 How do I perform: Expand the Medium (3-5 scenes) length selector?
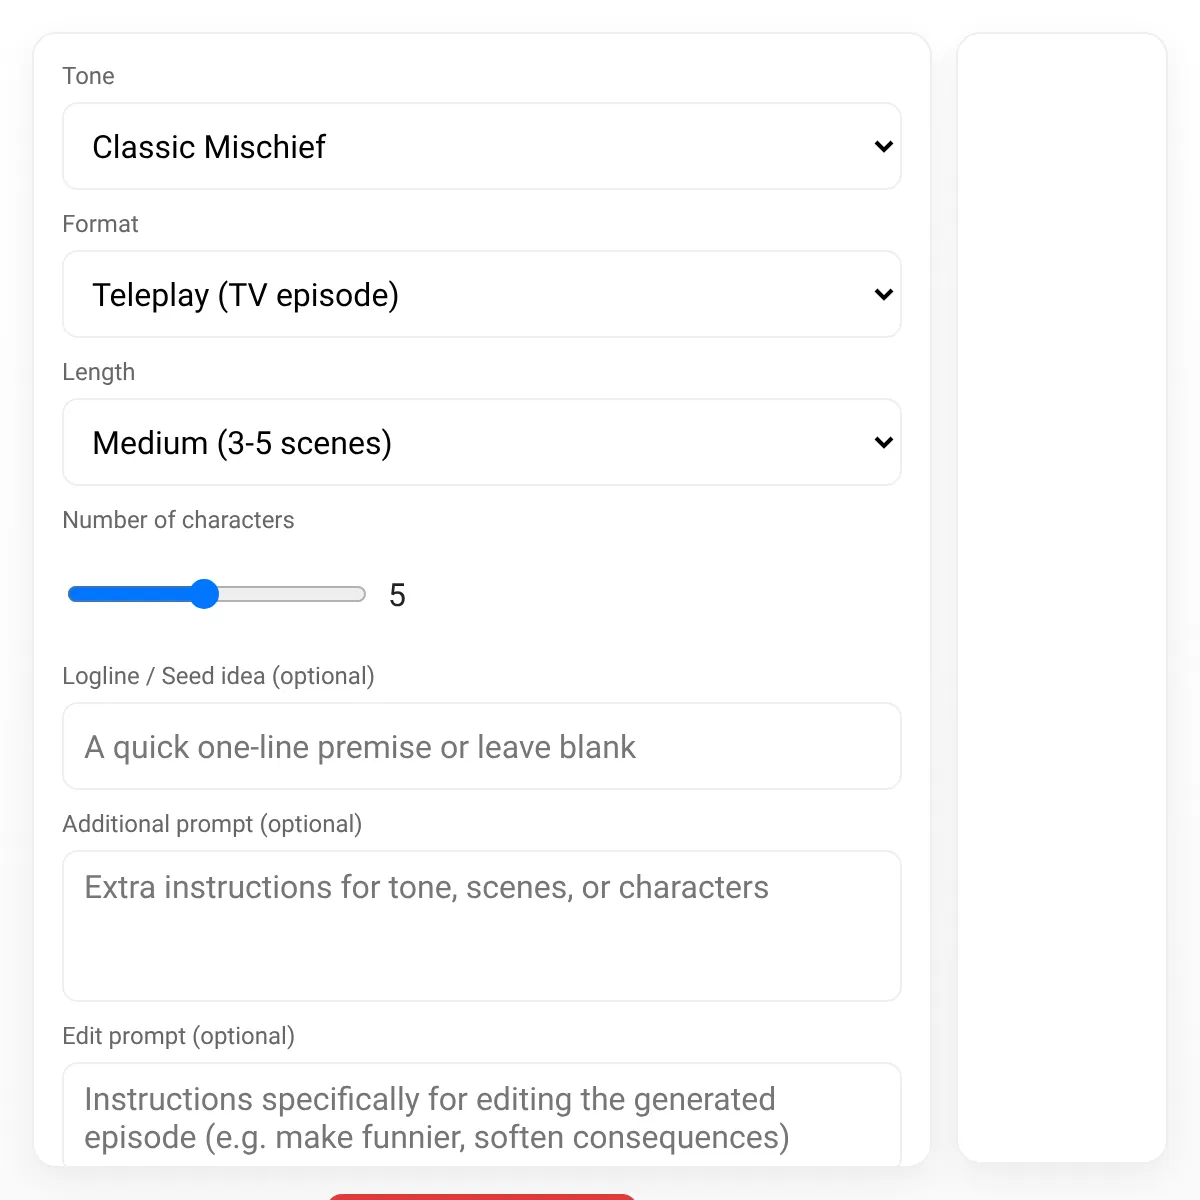tap(482, 442)
